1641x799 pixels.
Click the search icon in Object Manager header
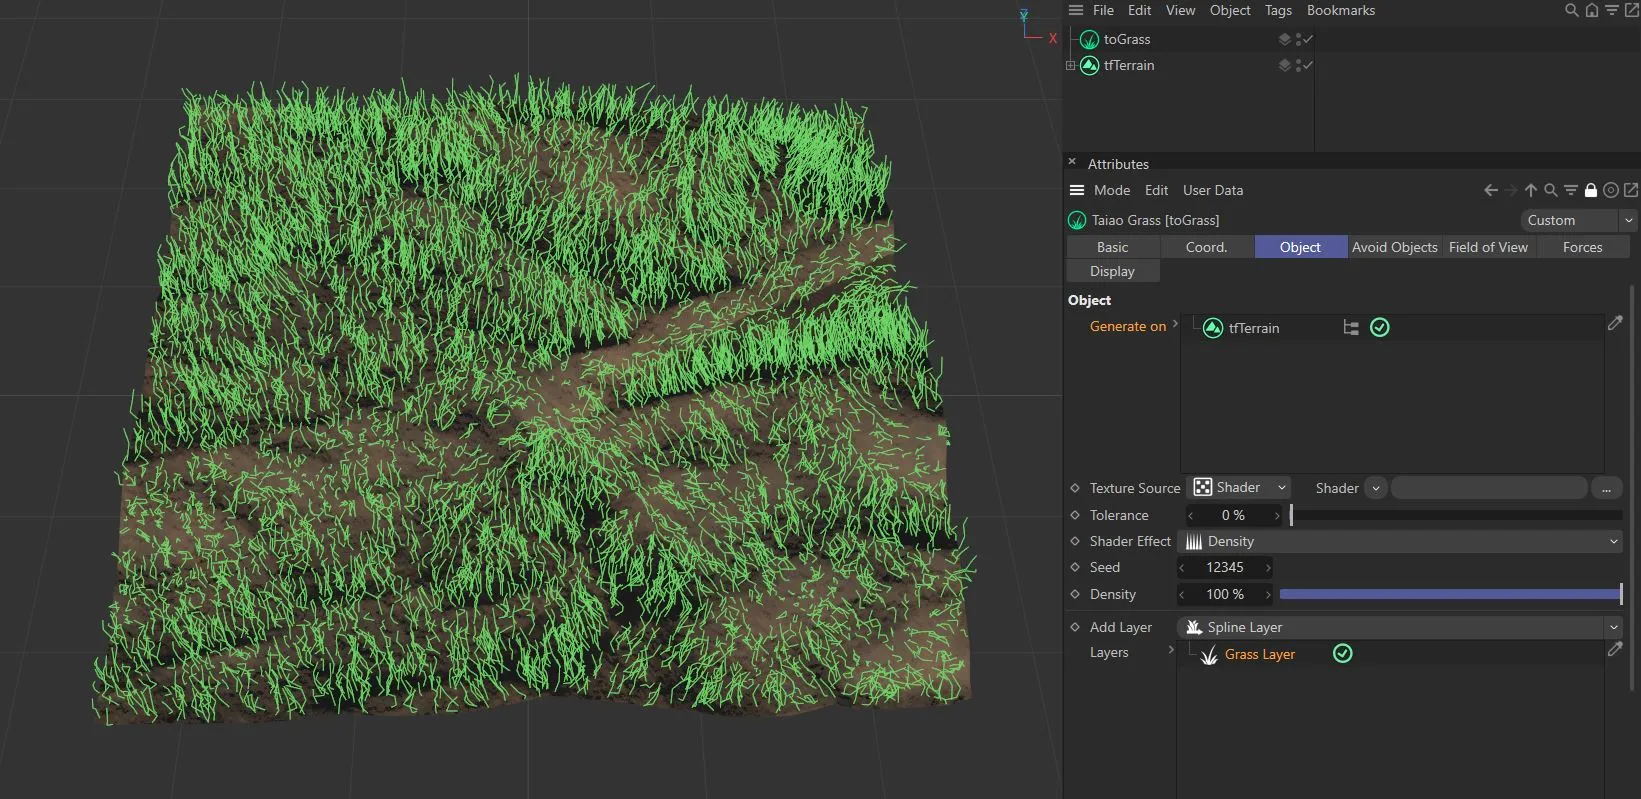pyautogui.click(x=1571, y=10)
